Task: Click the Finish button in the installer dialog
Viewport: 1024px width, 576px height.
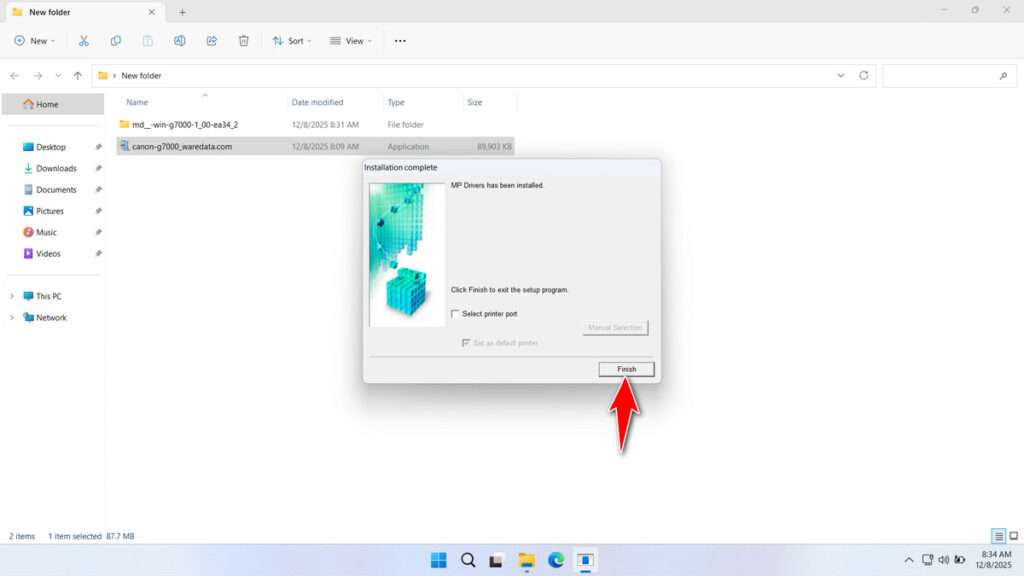Action: point(626,369)
